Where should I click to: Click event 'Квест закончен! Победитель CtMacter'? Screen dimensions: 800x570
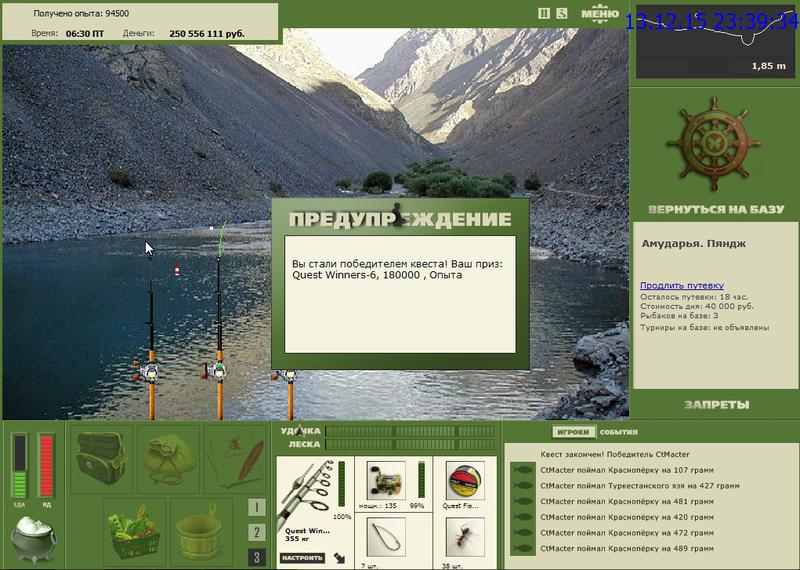[x=615, y=454]
